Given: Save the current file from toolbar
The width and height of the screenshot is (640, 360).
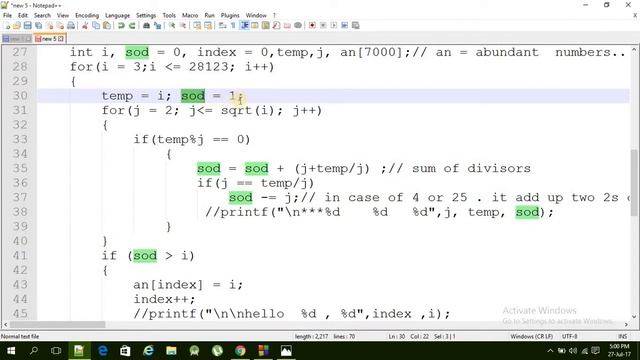Looking at the screenshot, I should 27,25.
